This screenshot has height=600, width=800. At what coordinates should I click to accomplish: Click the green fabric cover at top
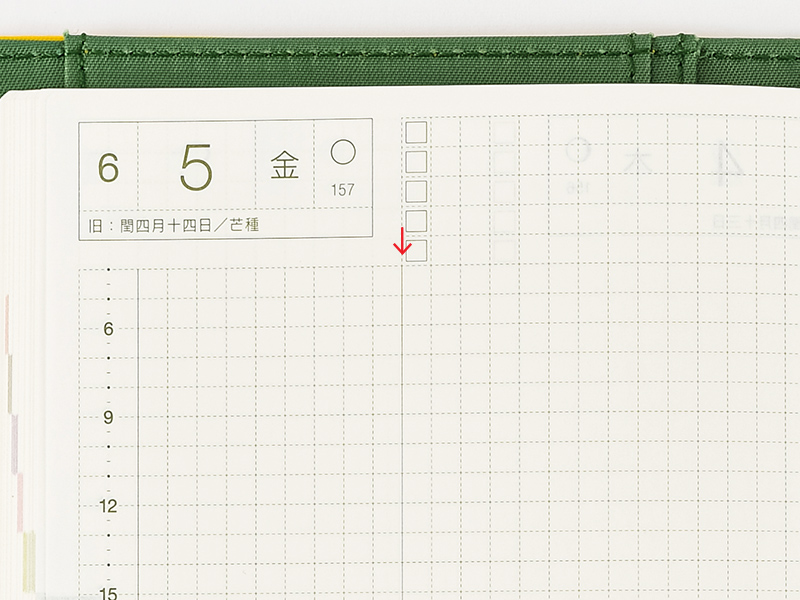[400, 60]
